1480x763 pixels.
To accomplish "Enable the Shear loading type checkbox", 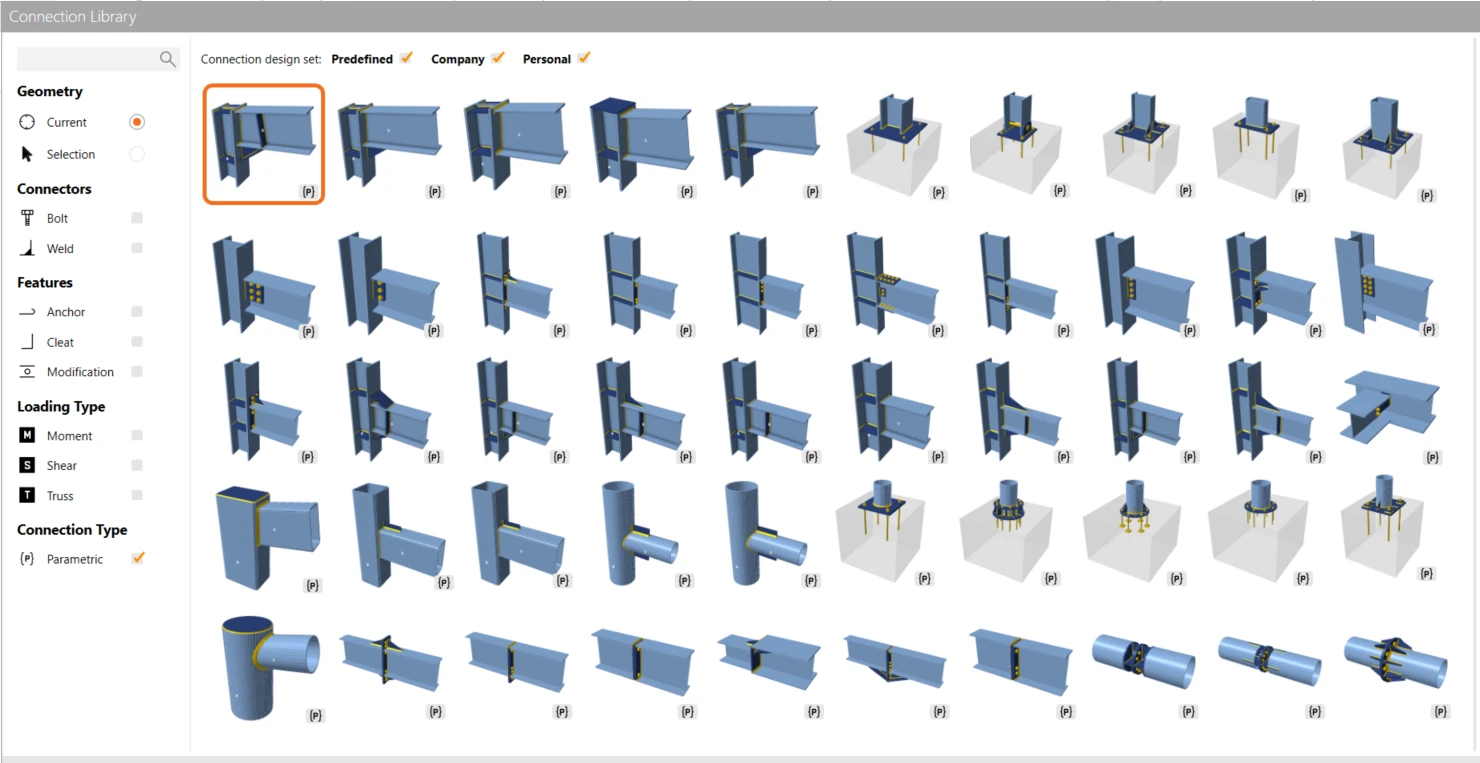I will pos(137,465).
